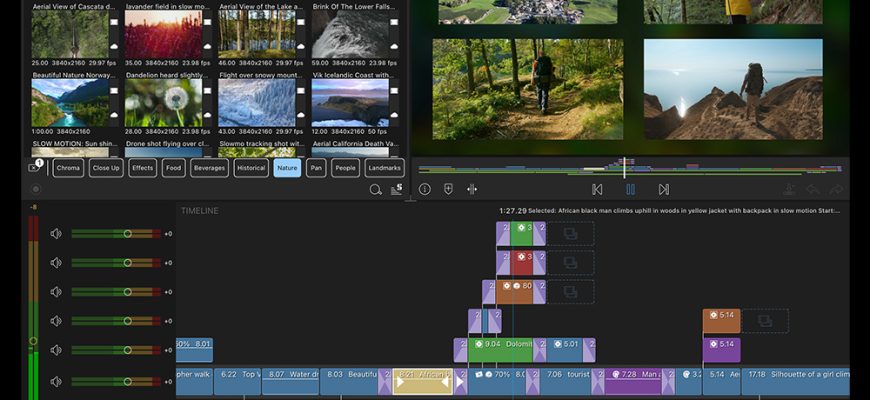Tap the white square on Dandelion clip thumbnail
870x400 pixels.
click(208, 90)
